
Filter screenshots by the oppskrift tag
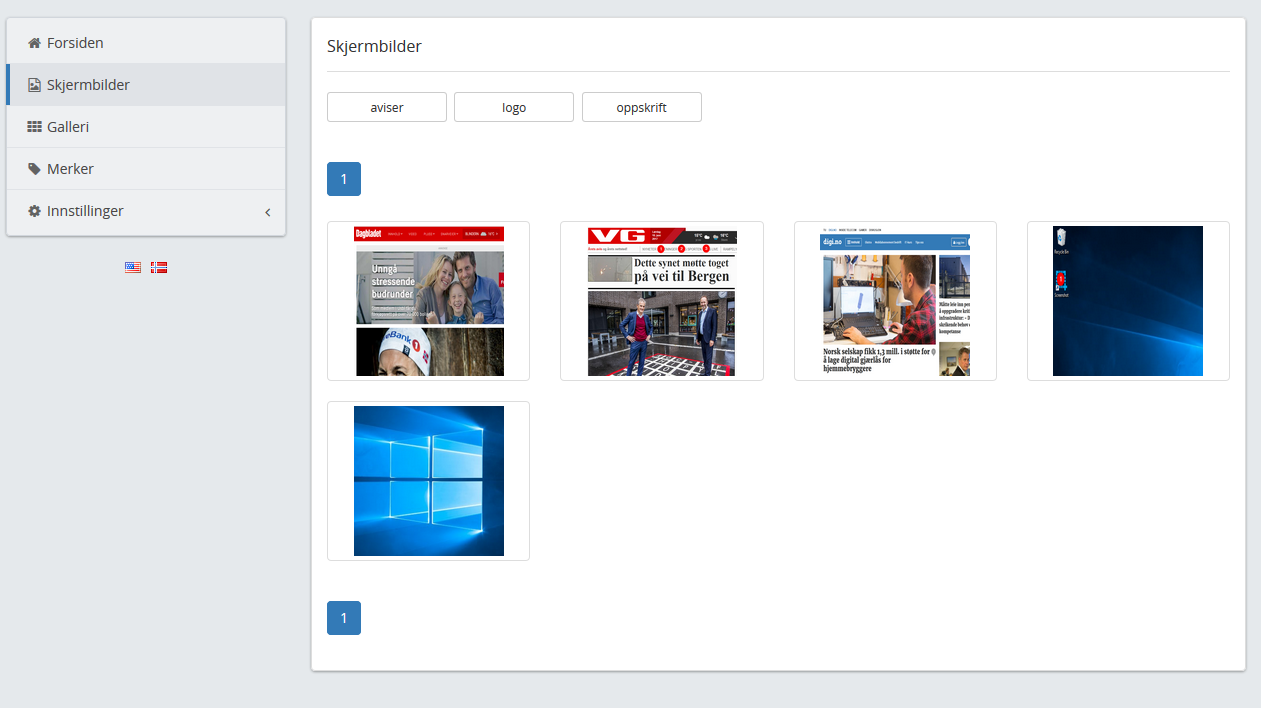pyautogui.click(x=641, y=107)
